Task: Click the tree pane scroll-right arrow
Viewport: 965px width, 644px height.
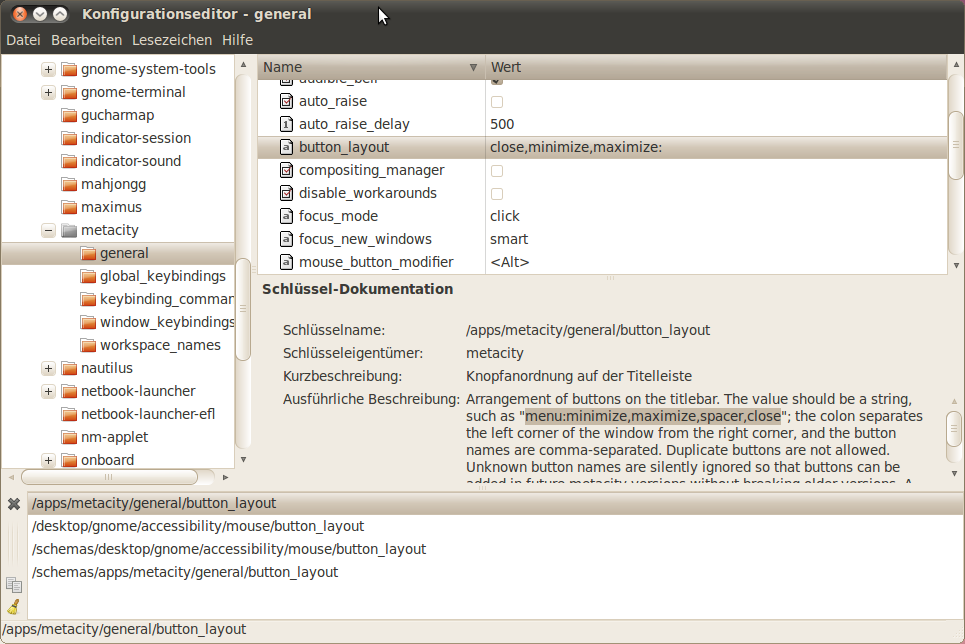Action: (x=225, y=477)
